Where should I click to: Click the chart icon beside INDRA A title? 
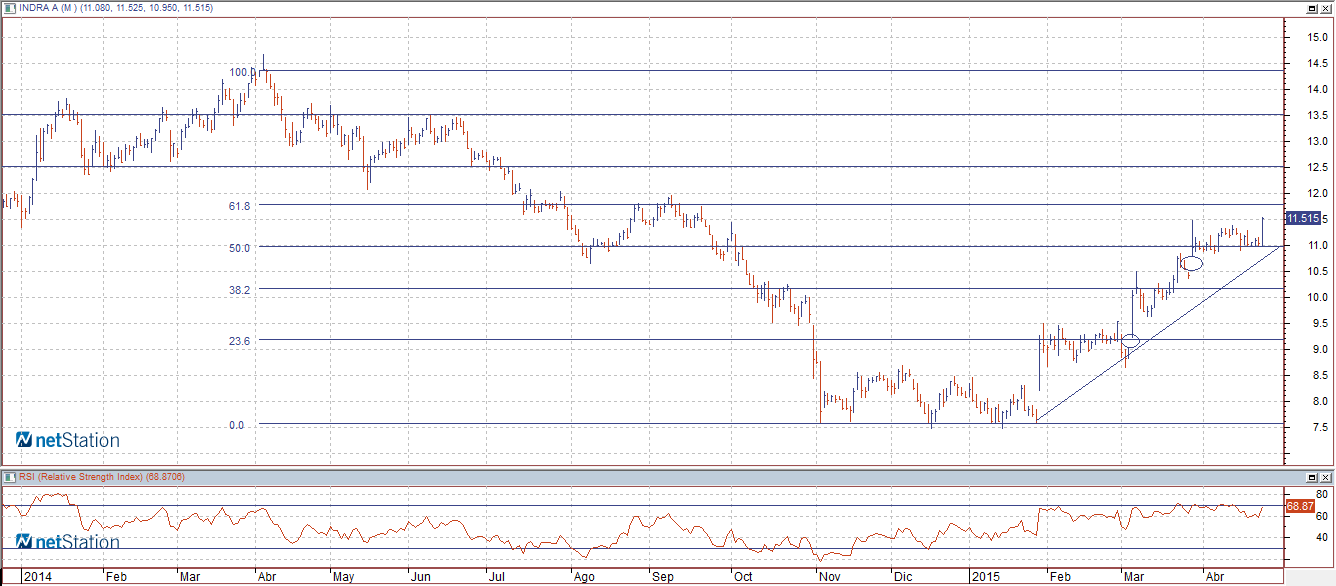coord(9,8)
